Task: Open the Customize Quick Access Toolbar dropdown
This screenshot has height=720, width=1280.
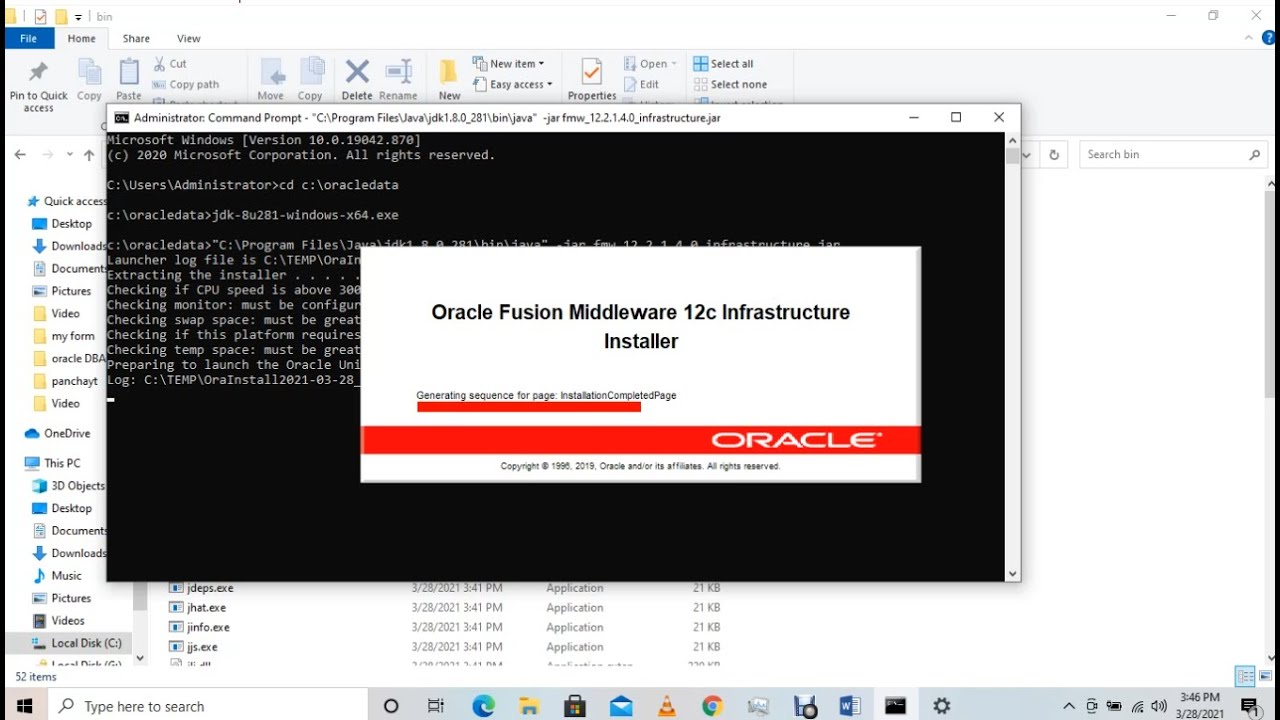Action: (x=78, y=17)
